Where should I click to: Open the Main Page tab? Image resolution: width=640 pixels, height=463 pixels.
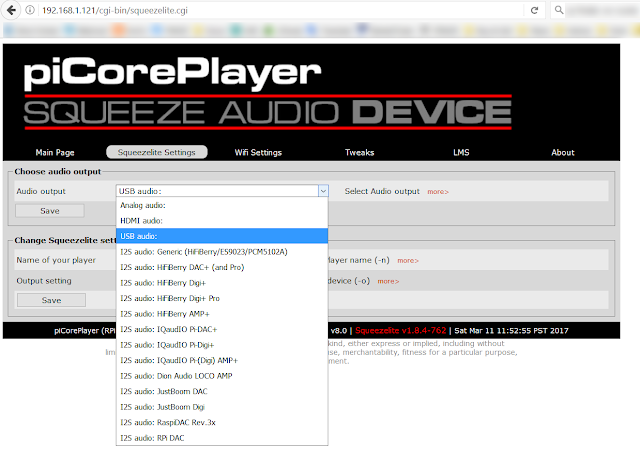(55, 152)
